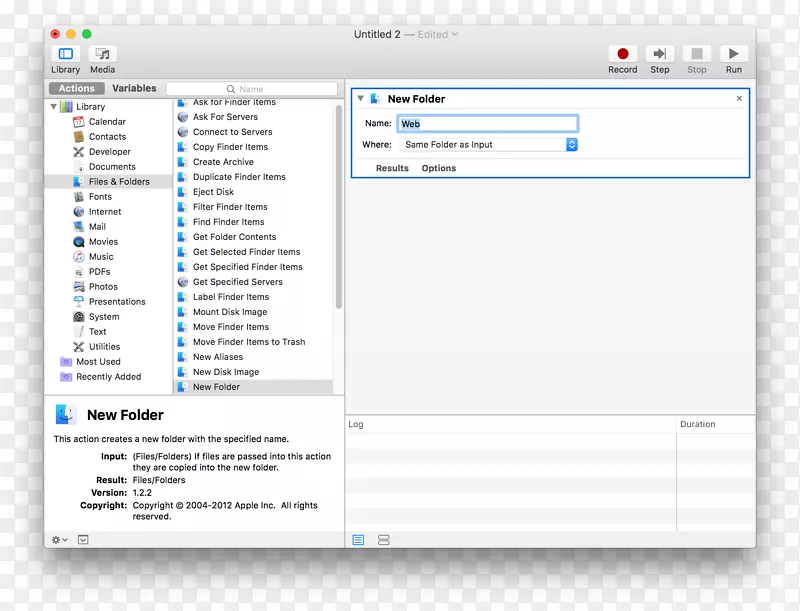Screen dimensions: 800x611
Task: Choose the Get Folder Contents action
Action: pyautogui.click(x=234, y=237)
